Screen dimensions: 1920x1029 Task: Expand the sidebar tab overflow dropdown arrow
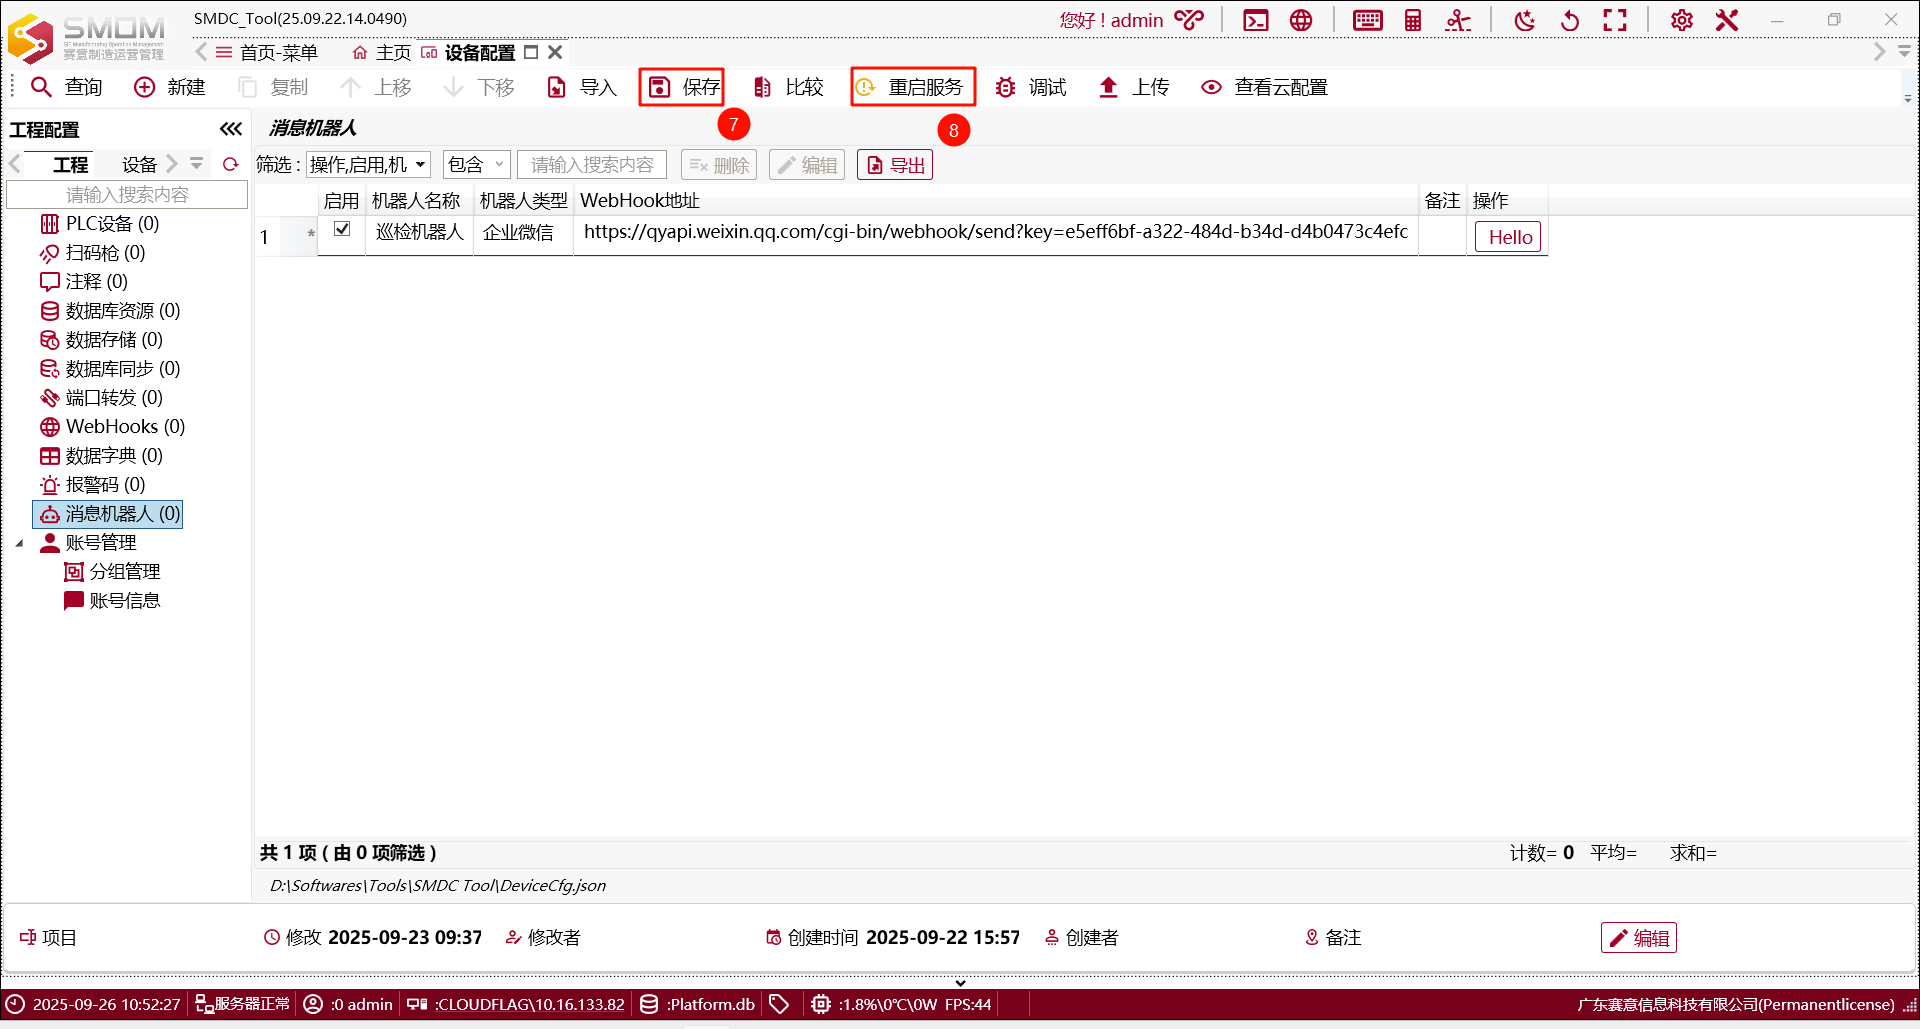(x=197, y=163)
